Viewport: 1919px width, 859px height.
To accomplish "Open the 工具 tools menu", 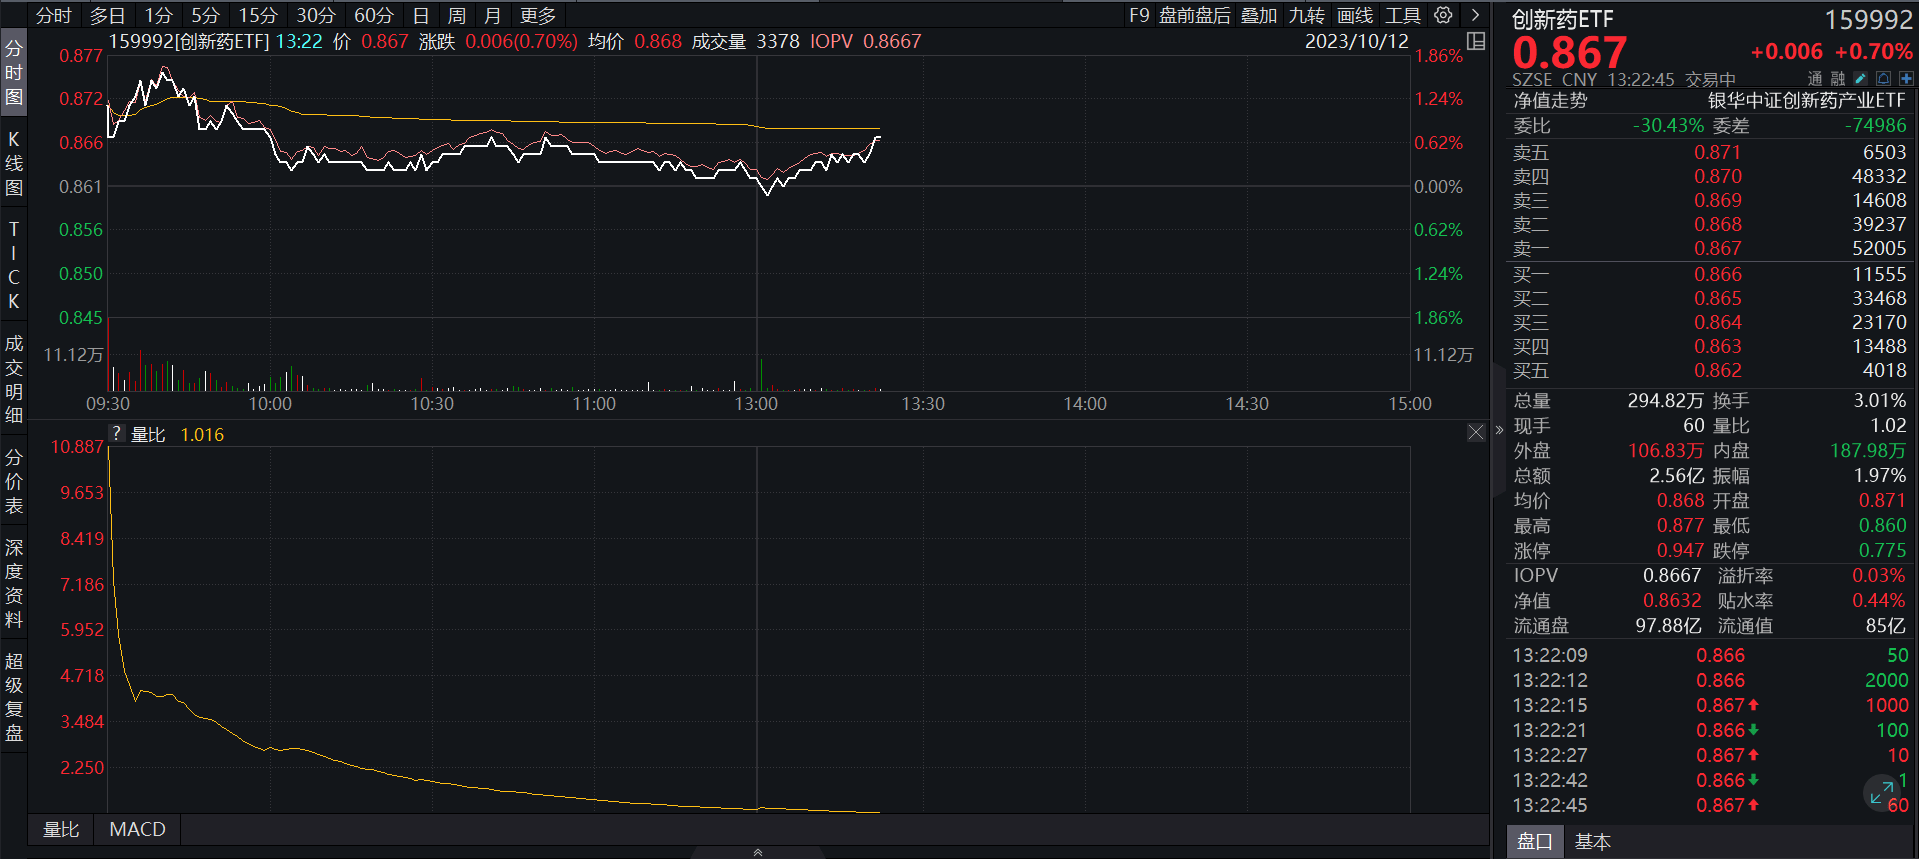I will pyautogui.click(x=1403, y=15).
